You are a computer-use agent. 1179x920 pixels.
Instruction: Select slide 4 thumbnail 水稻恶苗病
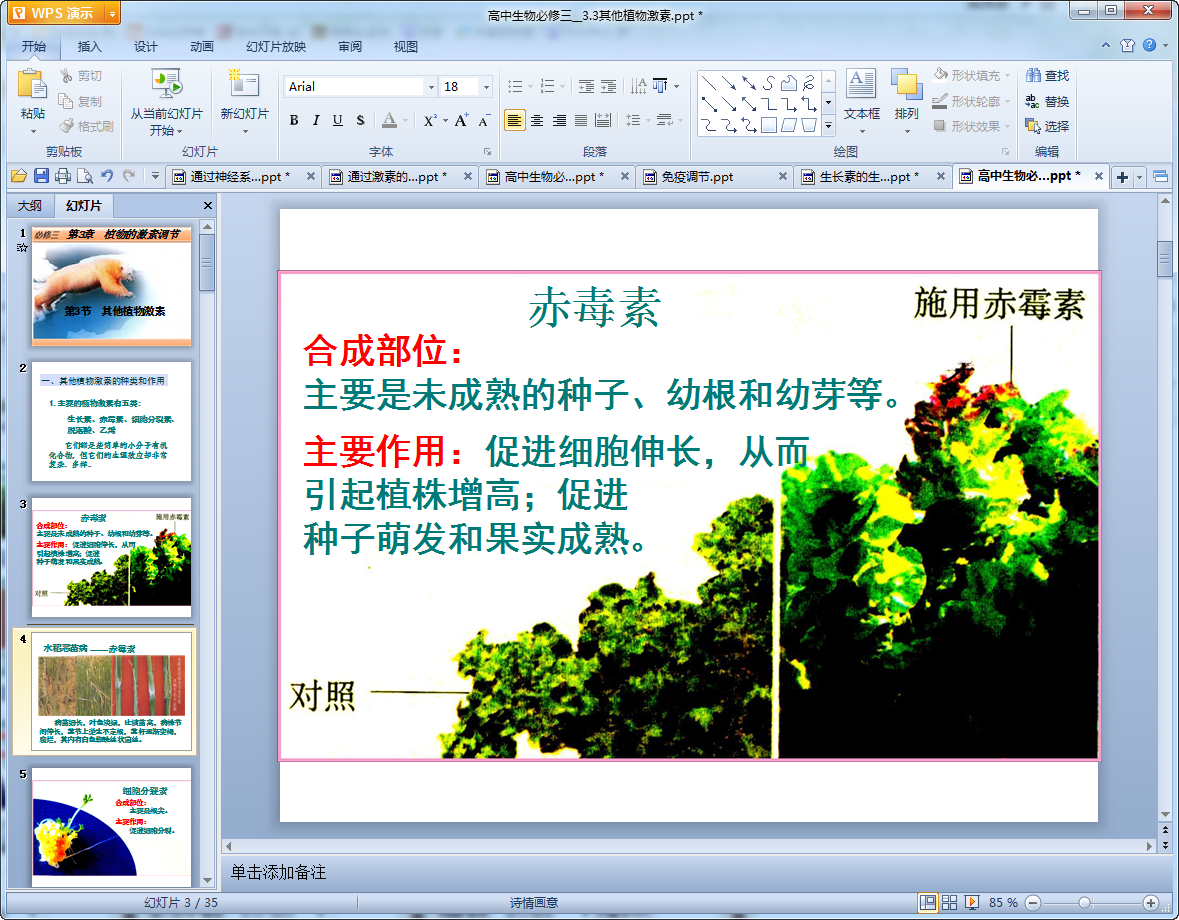click(x=111, y=692)
